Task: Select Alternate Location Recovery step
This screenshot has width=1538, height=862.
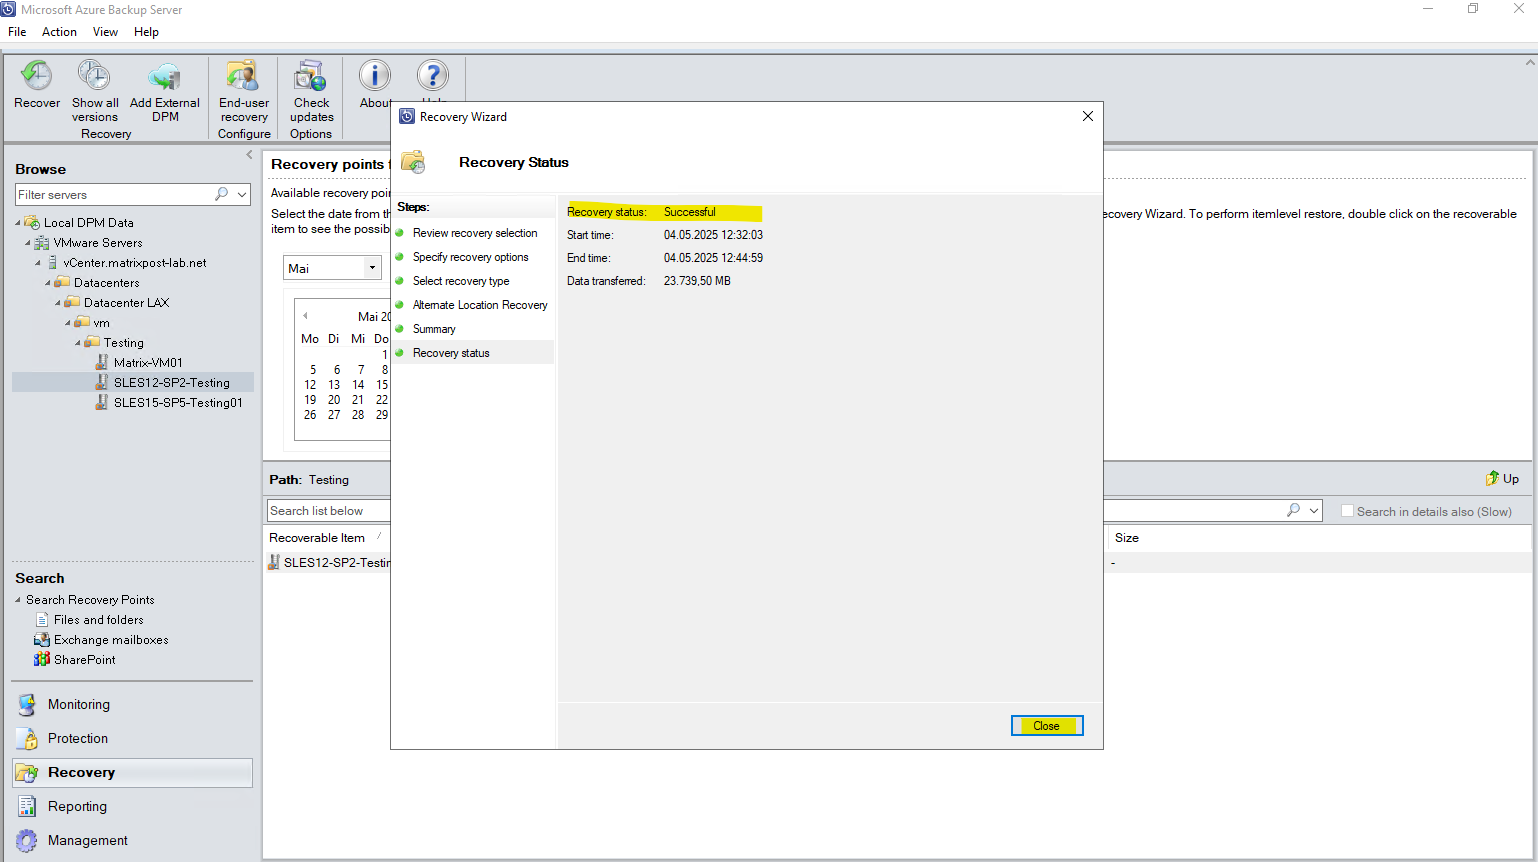Action: click(x=480, y=305)
